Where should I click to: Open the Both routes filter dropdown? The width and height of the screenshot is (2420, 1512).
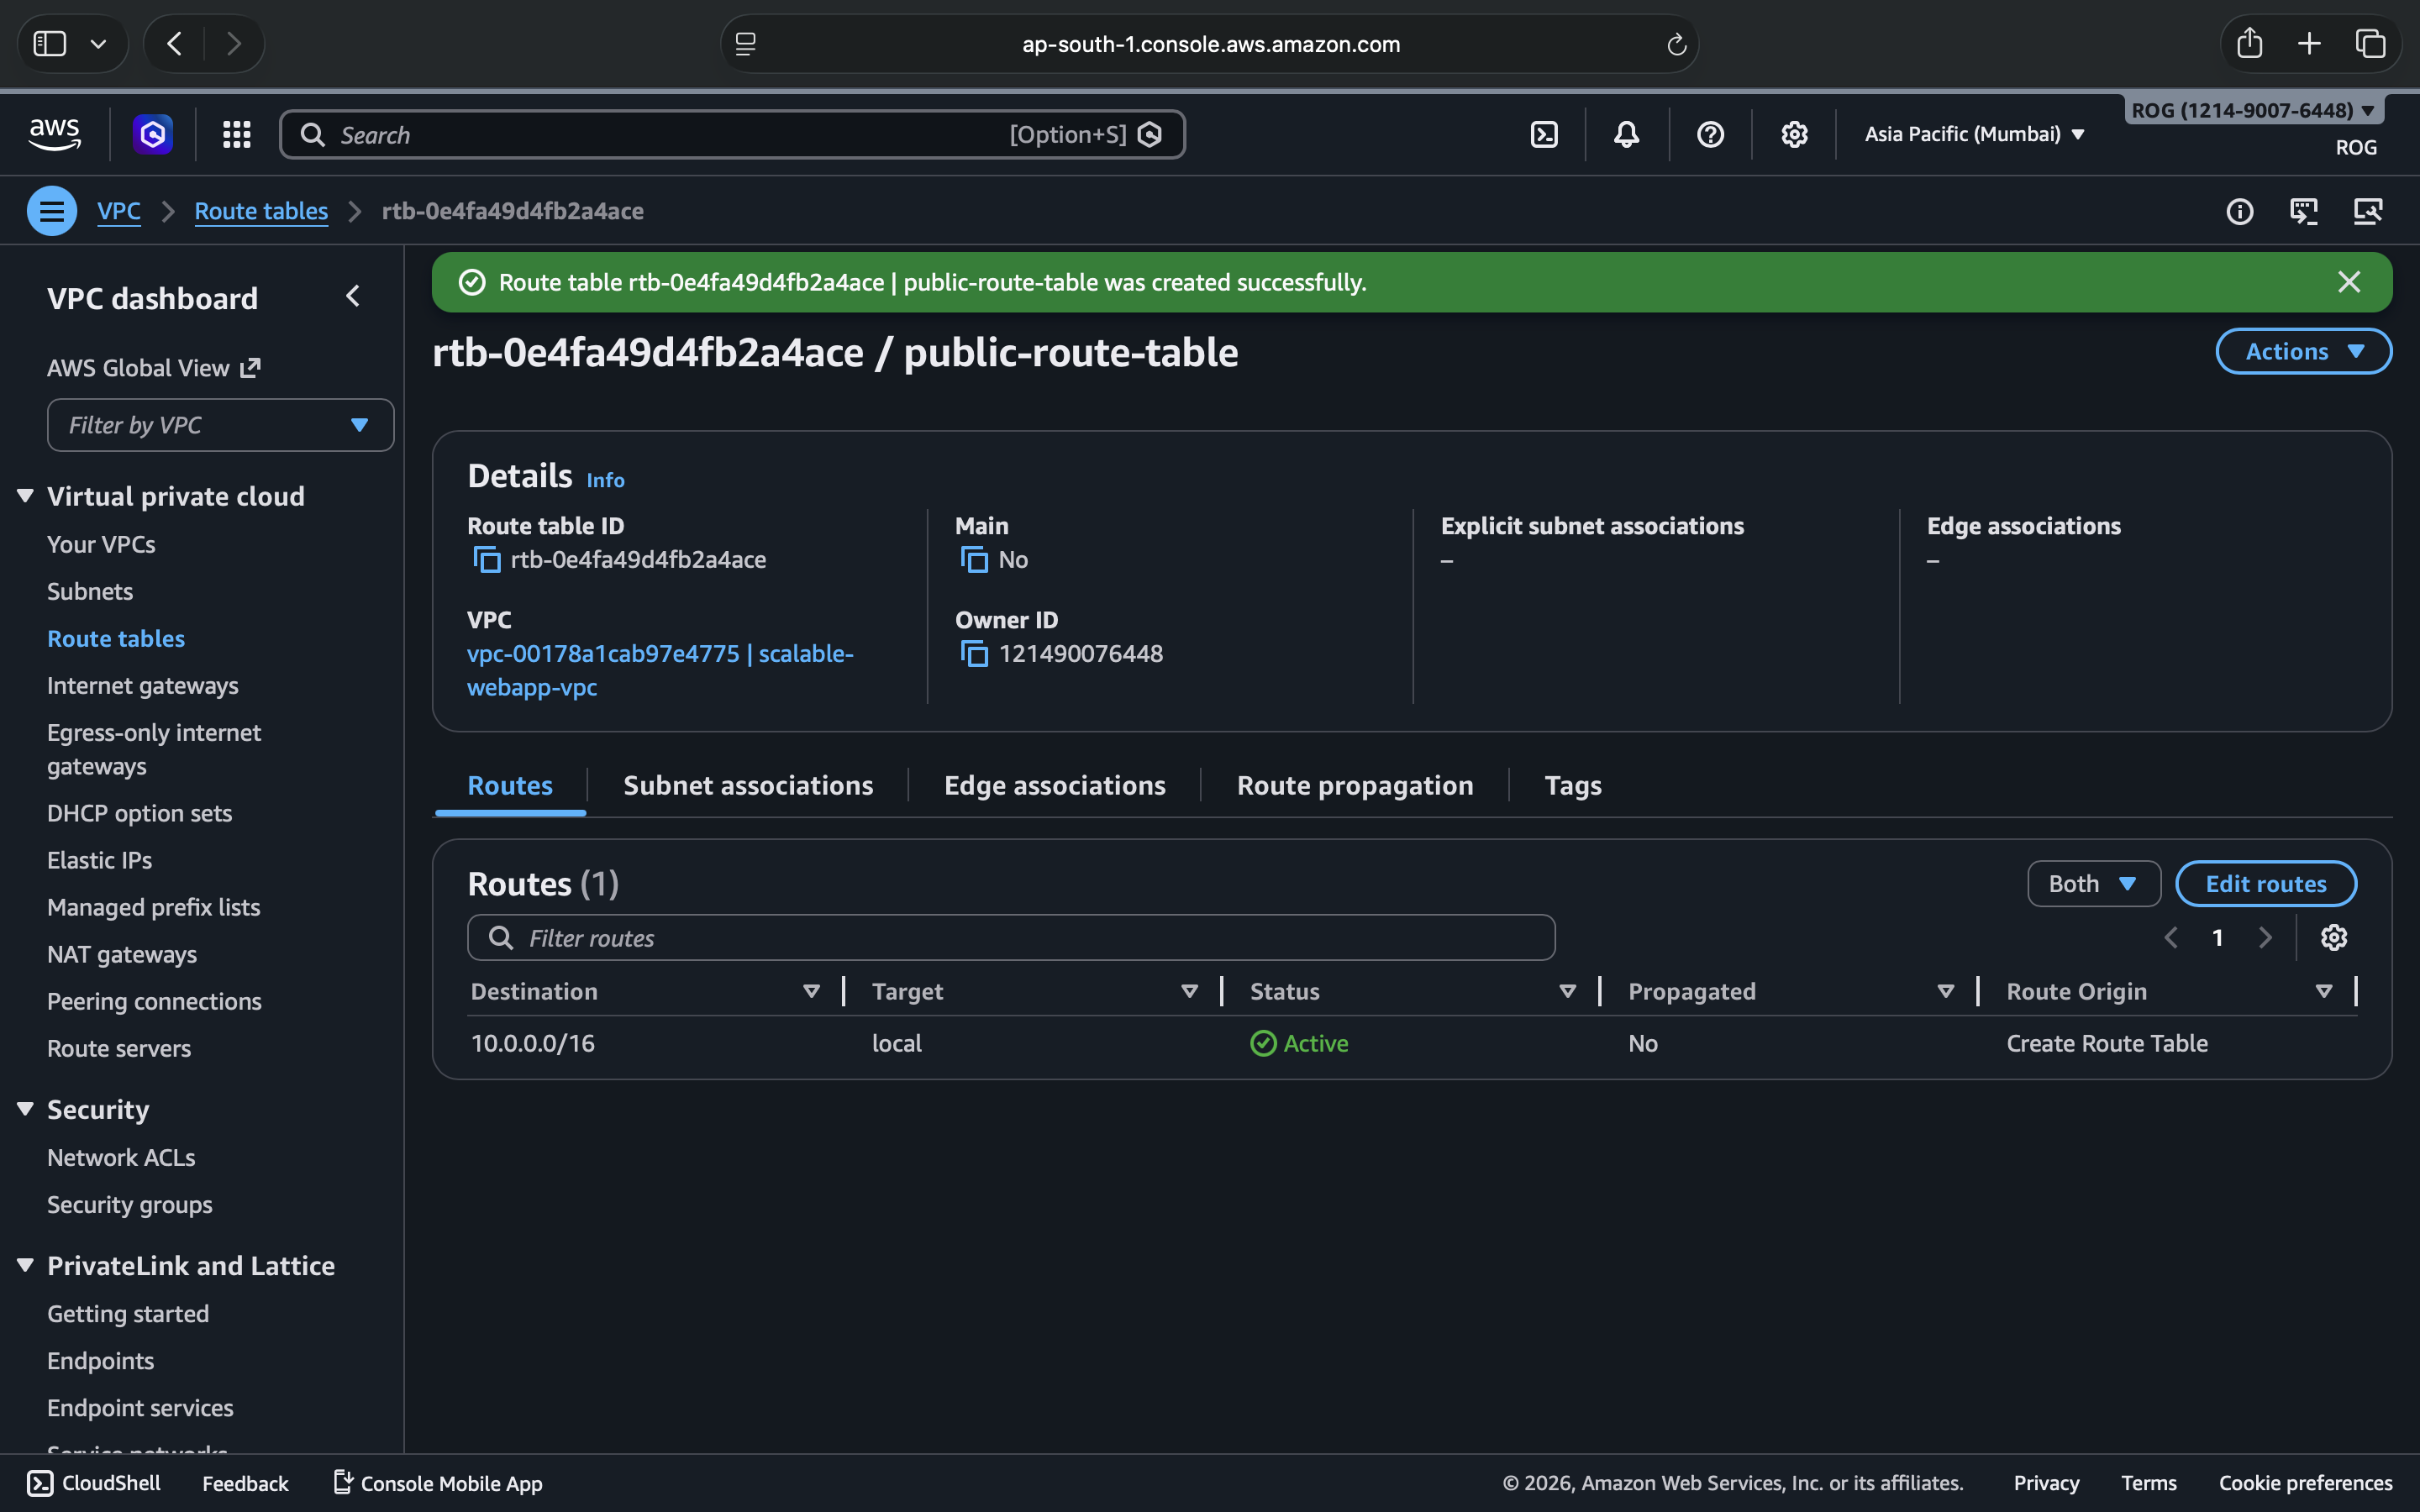pyautogui.click(x=2093, y=884)
